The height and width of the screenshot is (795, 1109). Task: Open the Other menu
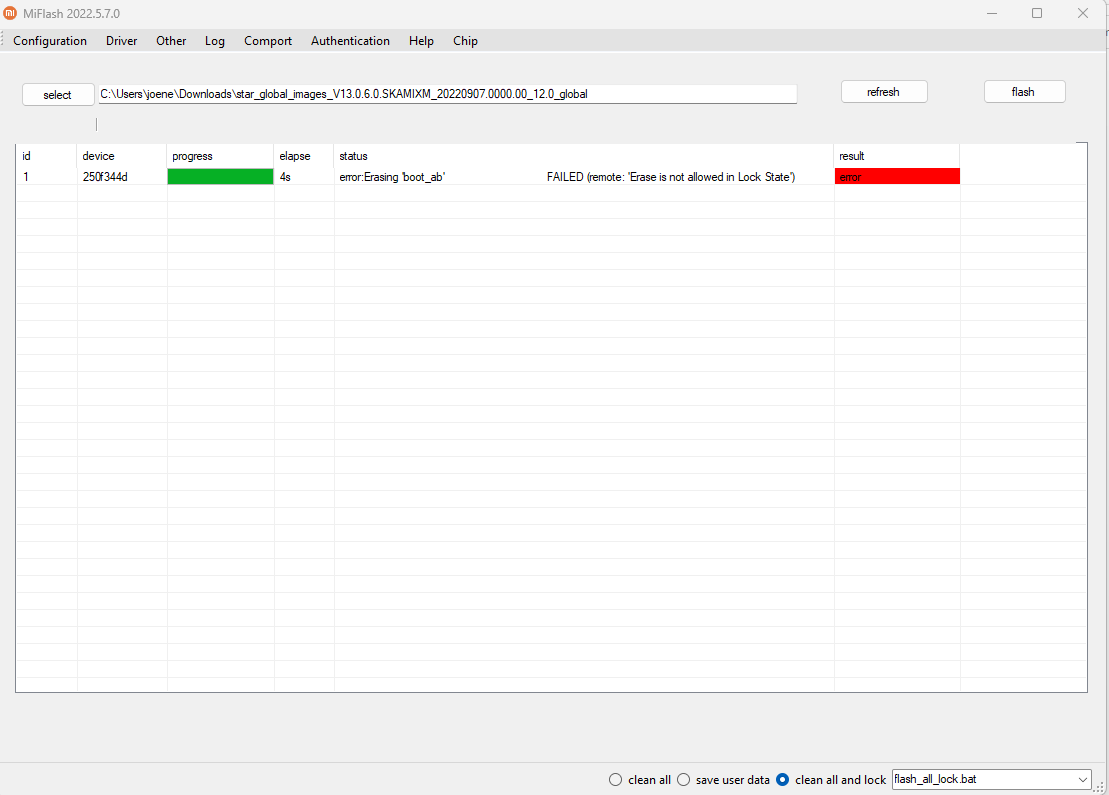[171, 41]
